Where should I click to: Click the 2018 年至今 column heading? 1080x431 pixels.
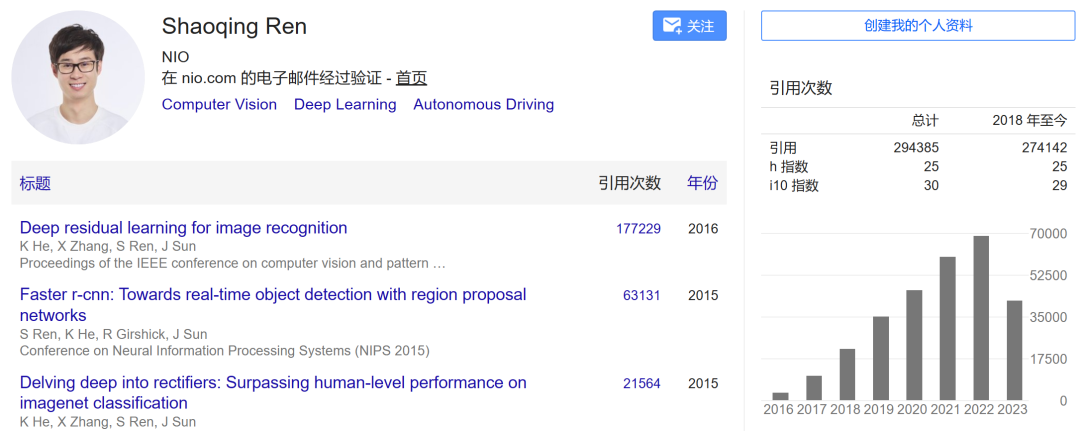coord(1030,121)
